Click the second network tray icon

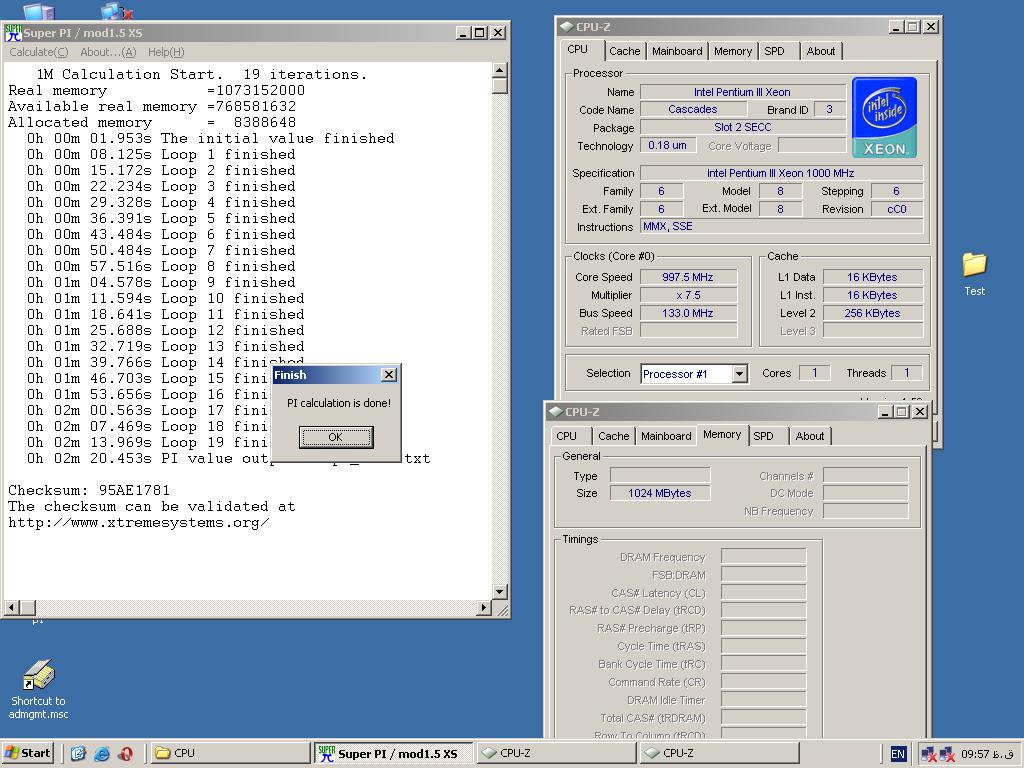click(x=947, y=754)
